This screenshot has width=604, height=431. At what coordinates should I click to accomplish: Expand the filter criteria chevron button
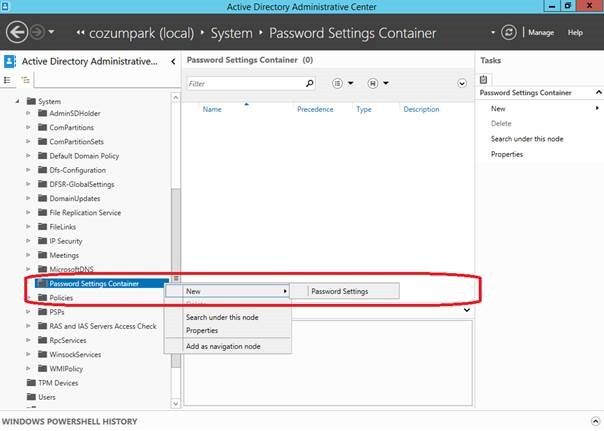[462, 83]
